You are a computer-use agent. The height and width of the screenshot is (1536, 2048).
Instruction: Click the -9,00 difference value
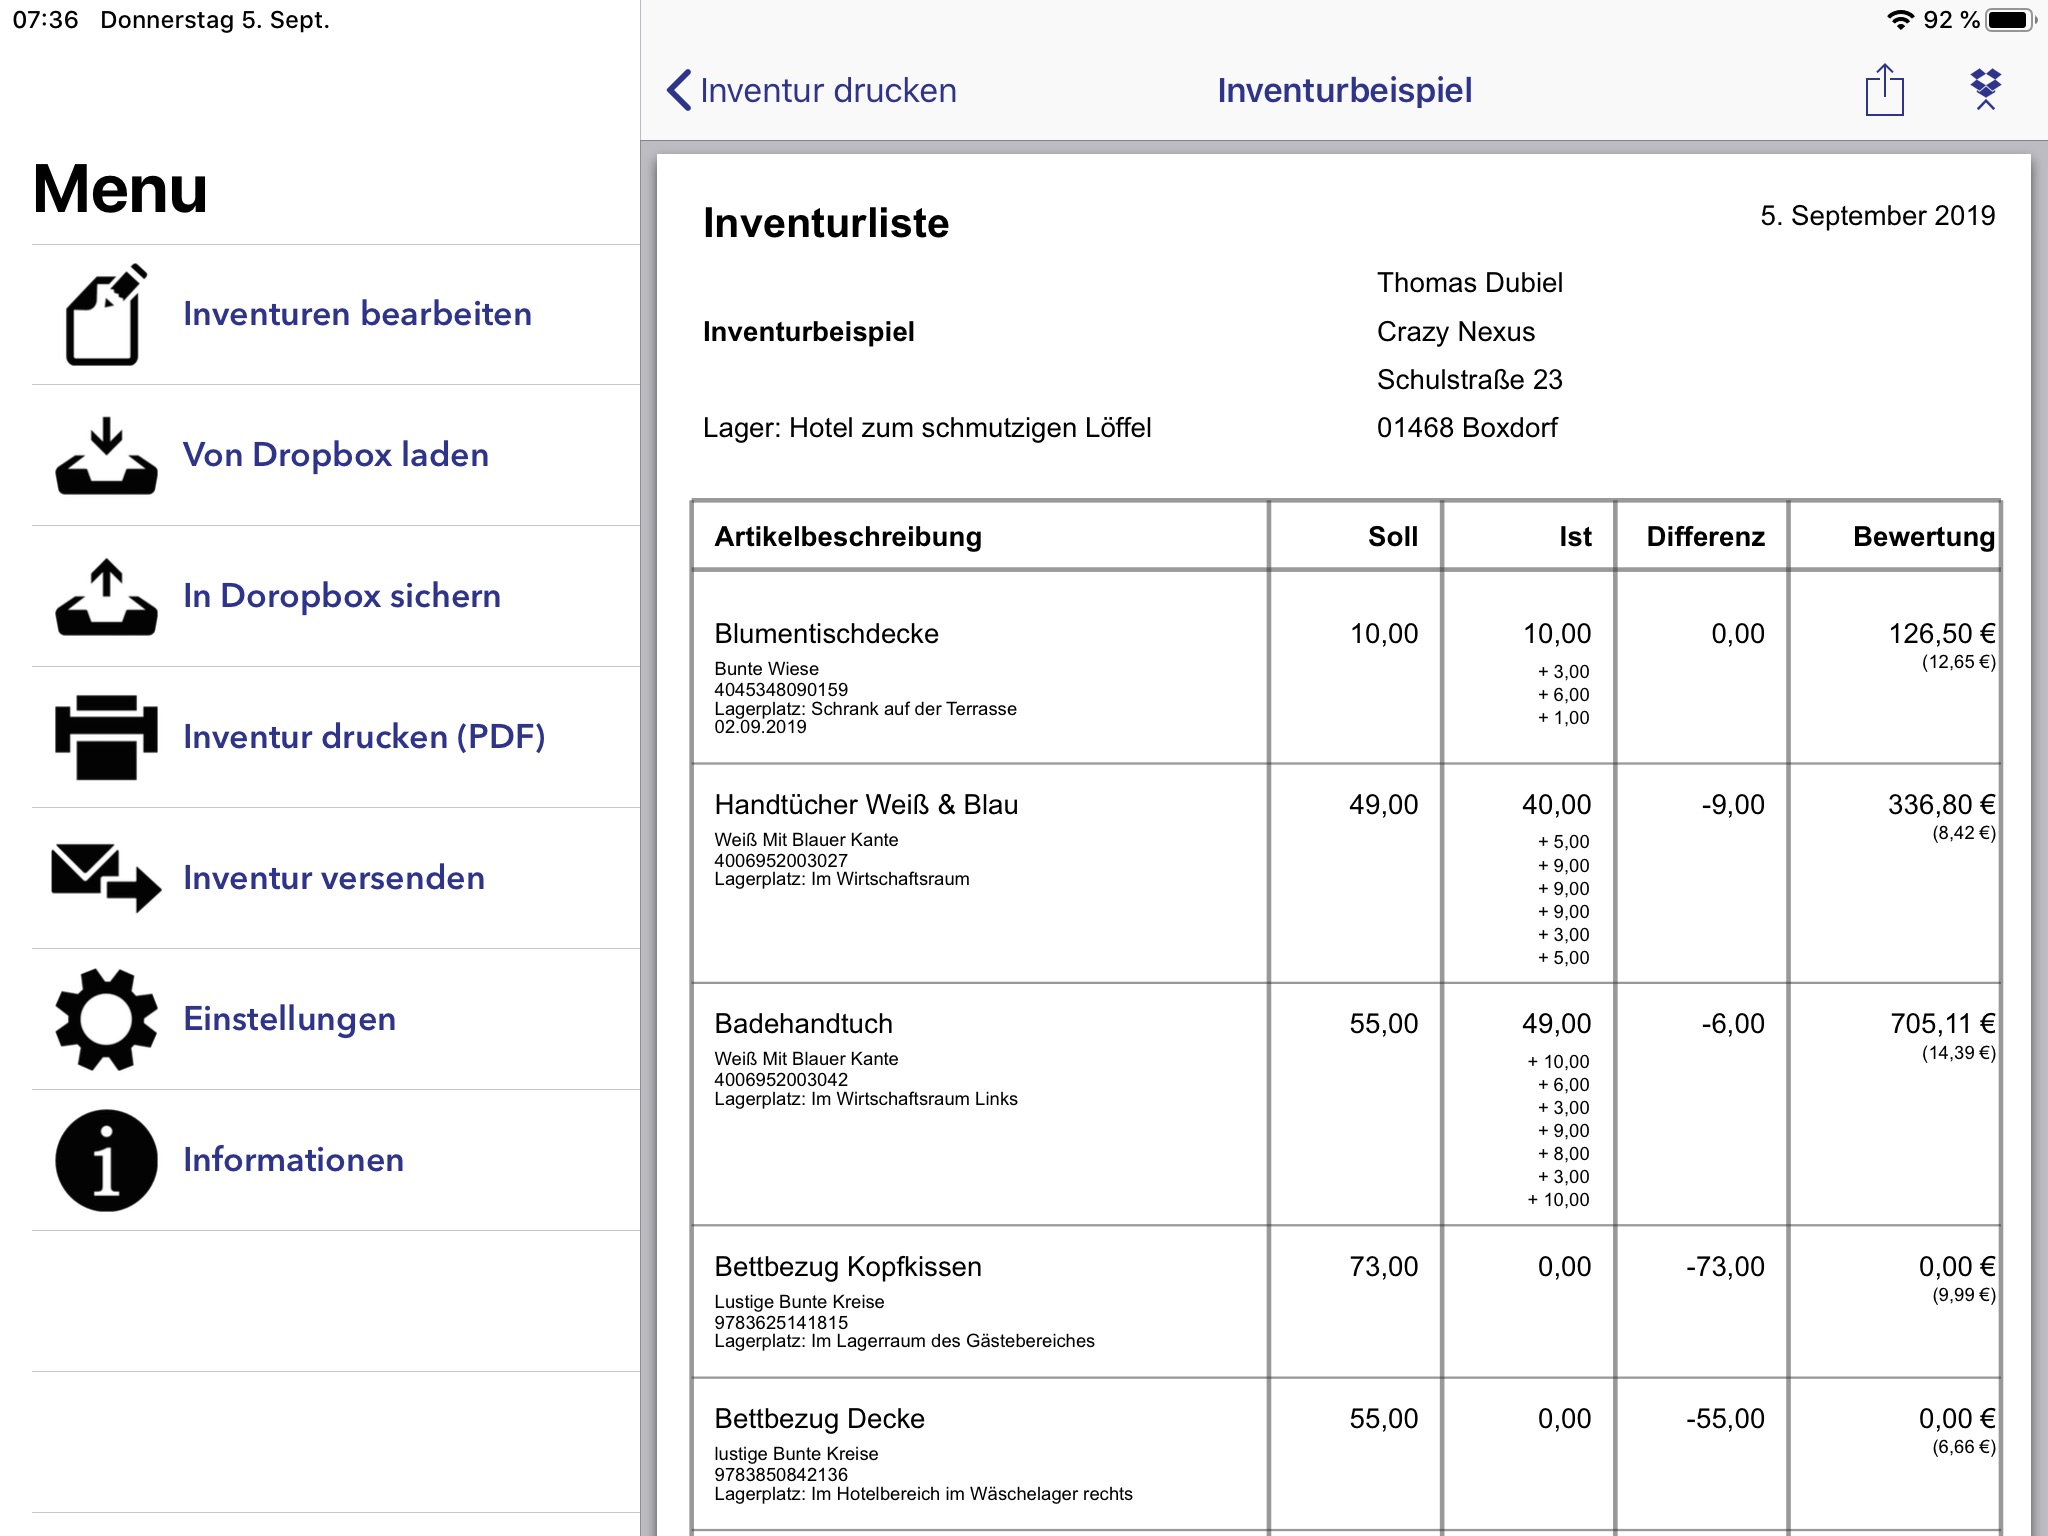pos(1733,805)
